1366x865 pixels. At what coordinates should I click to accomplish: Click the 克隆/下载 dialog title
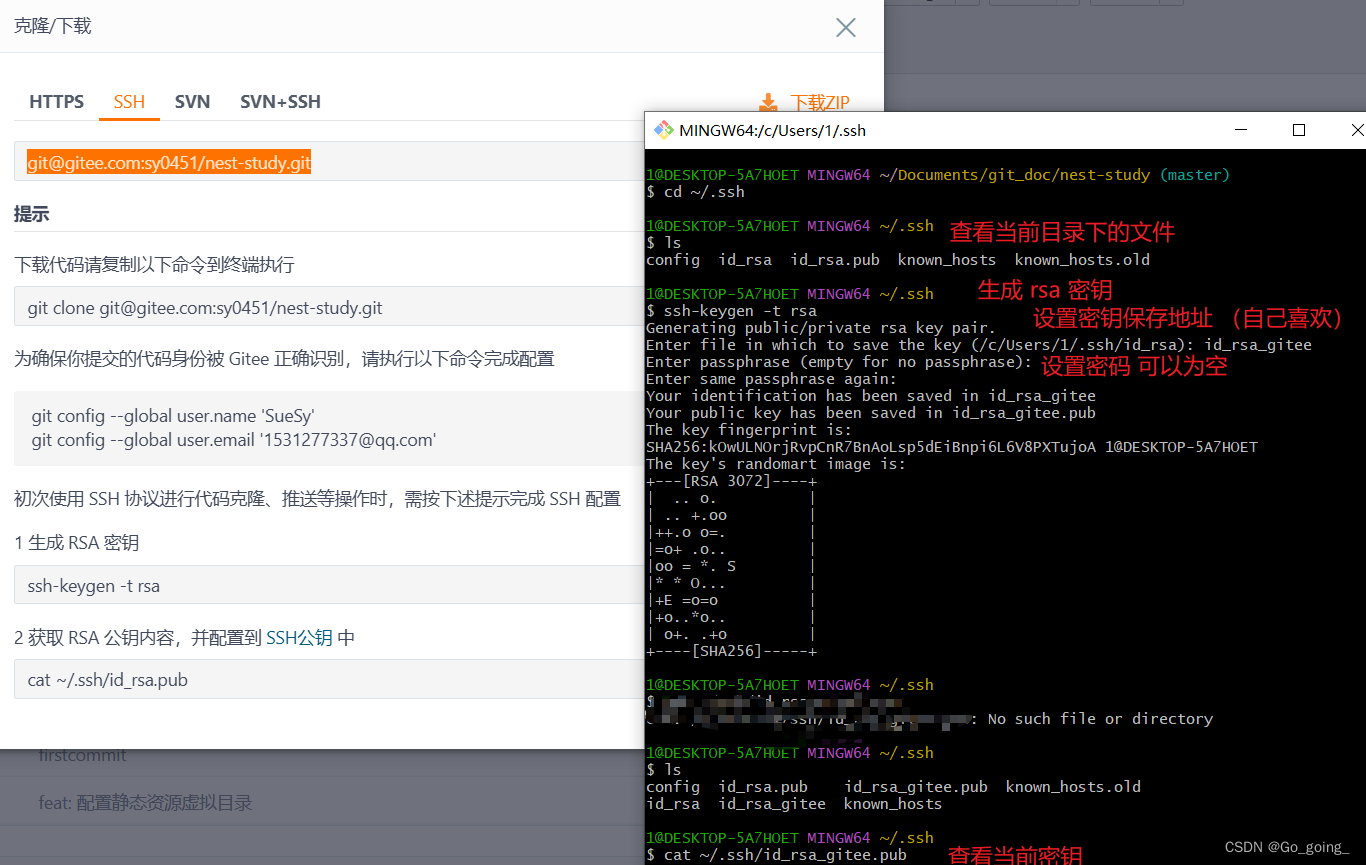53,26
